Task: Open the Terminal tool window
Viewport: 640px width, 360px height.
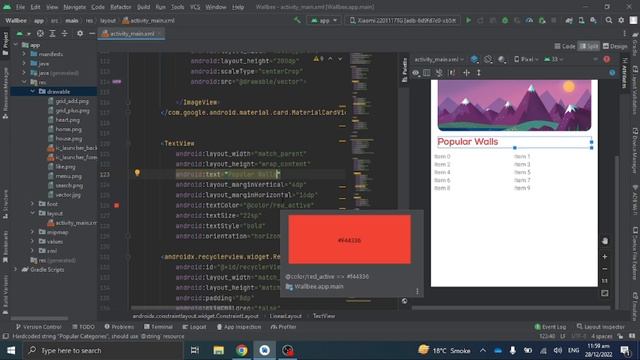Action: pyautogui.click(x=158, y=327)
